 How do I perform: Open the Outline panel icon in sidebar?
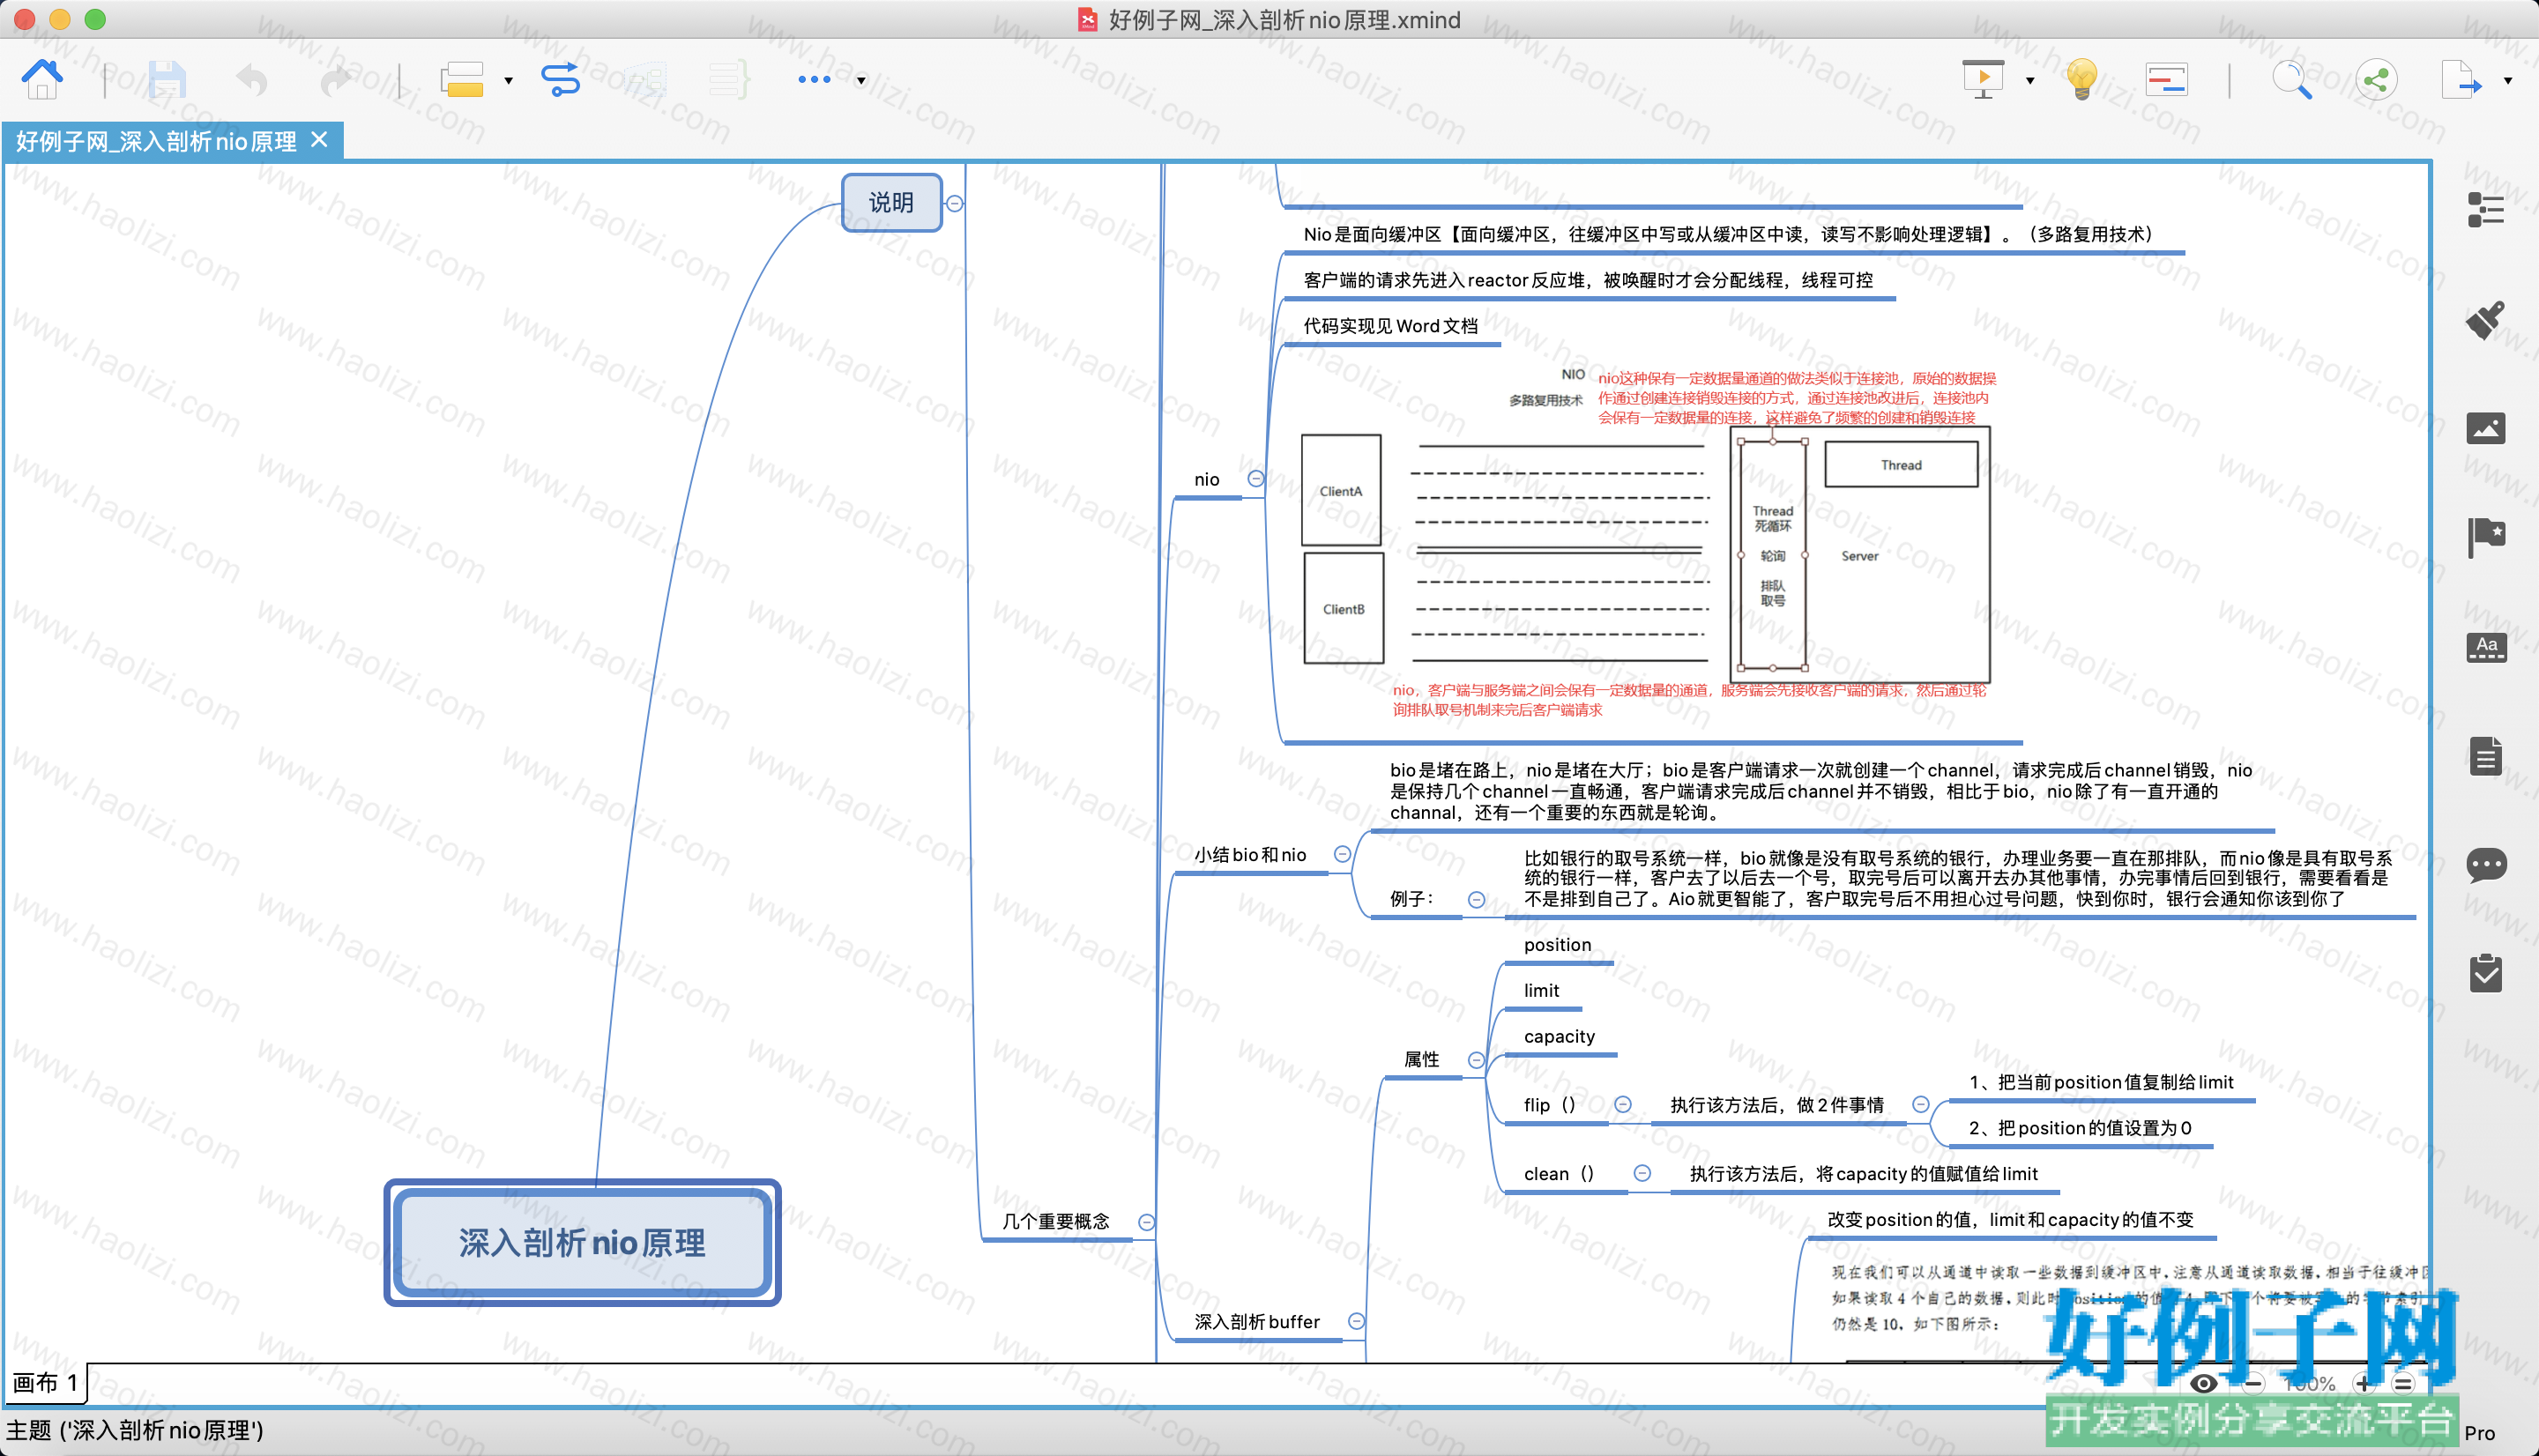pyautogui.click(x=2485, y=210)
